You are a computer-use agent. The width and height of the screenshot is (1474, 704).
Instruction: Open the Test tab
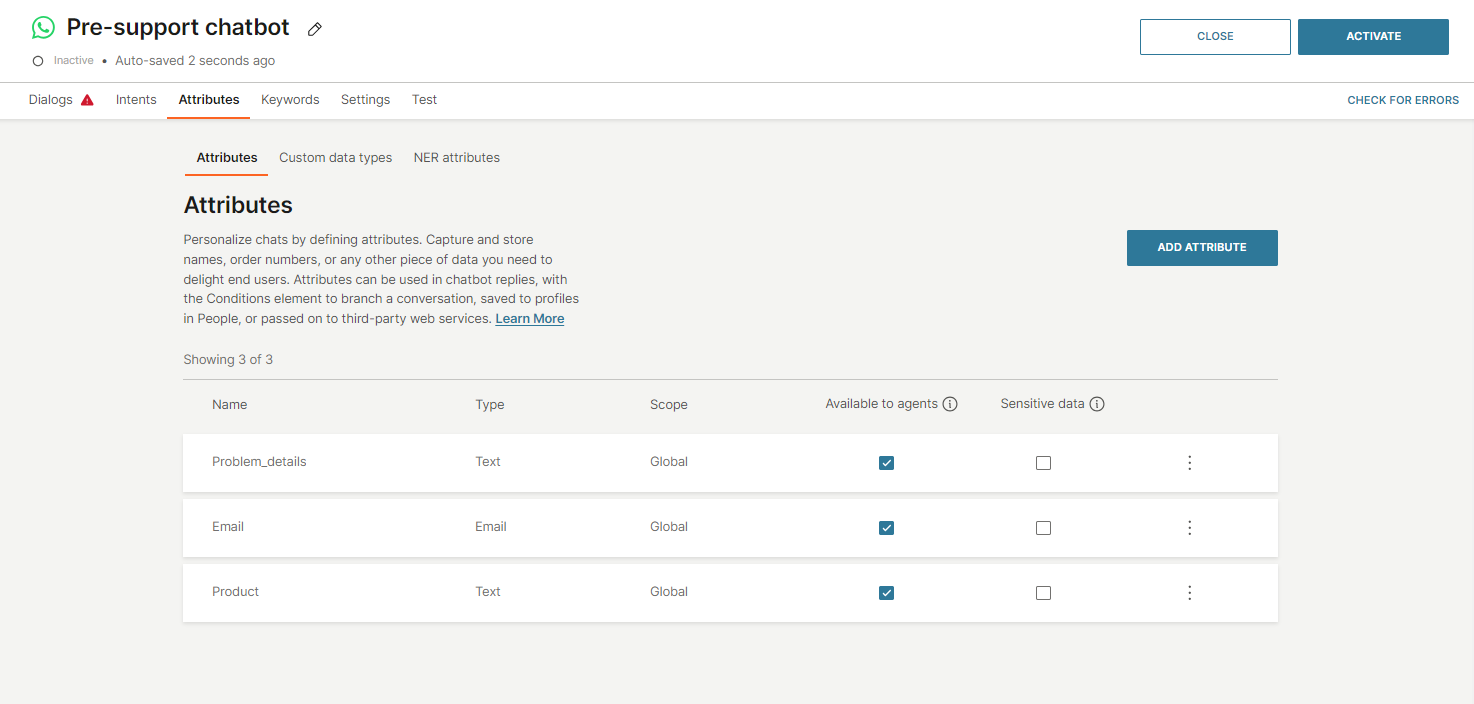coord(424,99)
